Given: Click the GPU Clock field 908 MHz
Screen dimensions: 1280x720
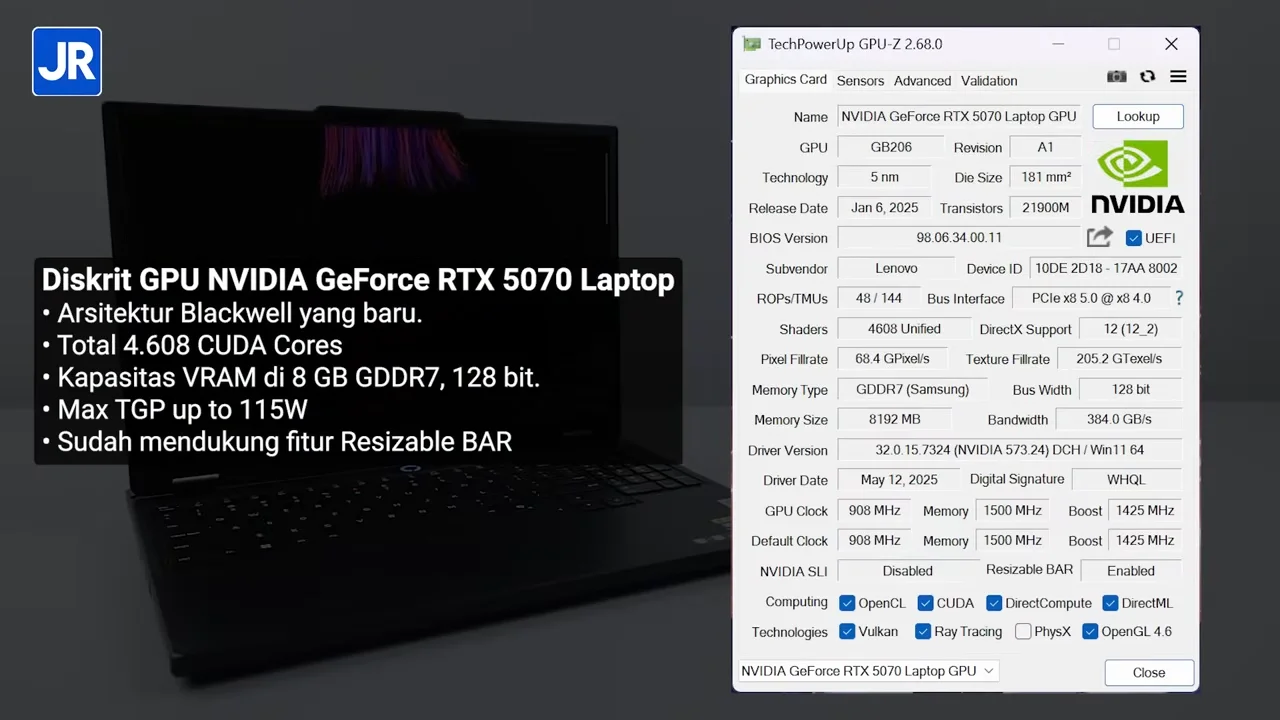Looking at the screenshot, I should (x=874, y=510).
